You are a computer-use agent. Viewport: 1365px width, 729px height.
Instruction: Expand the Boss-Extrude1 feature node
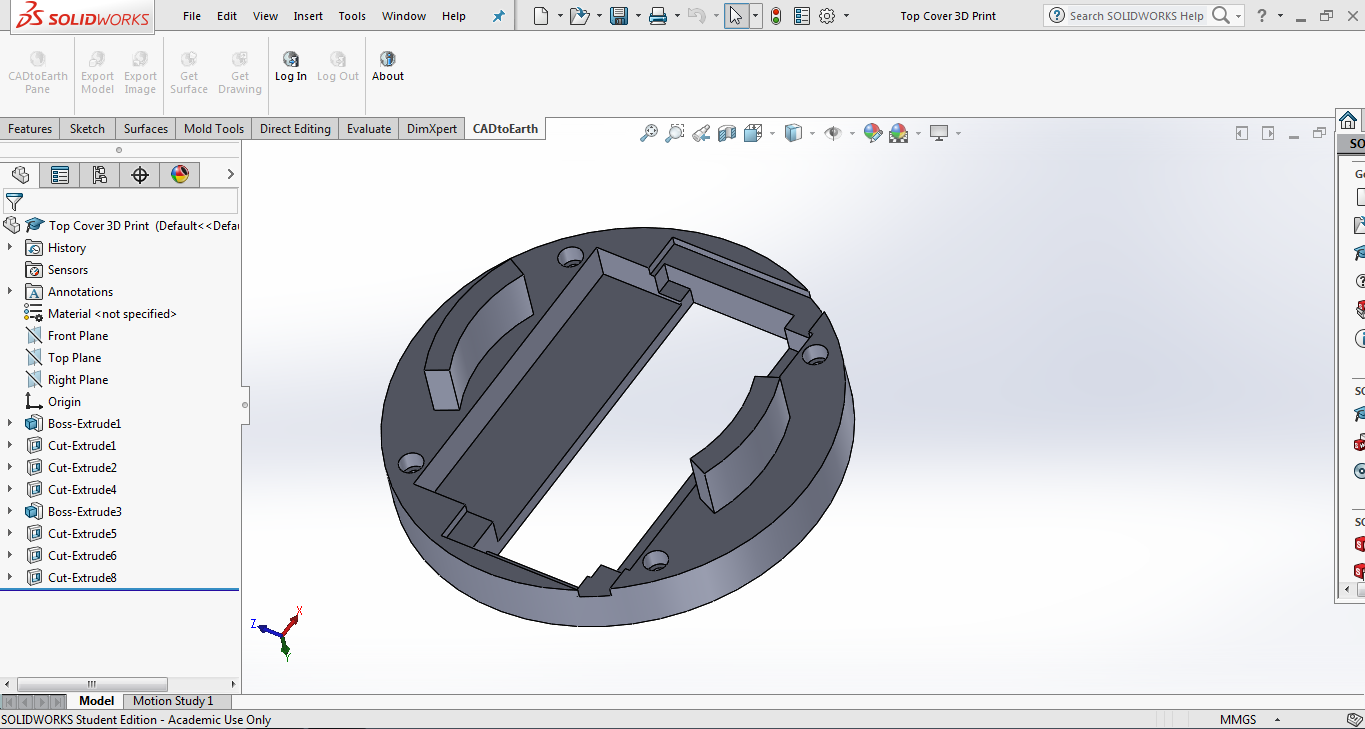[10, 424]
